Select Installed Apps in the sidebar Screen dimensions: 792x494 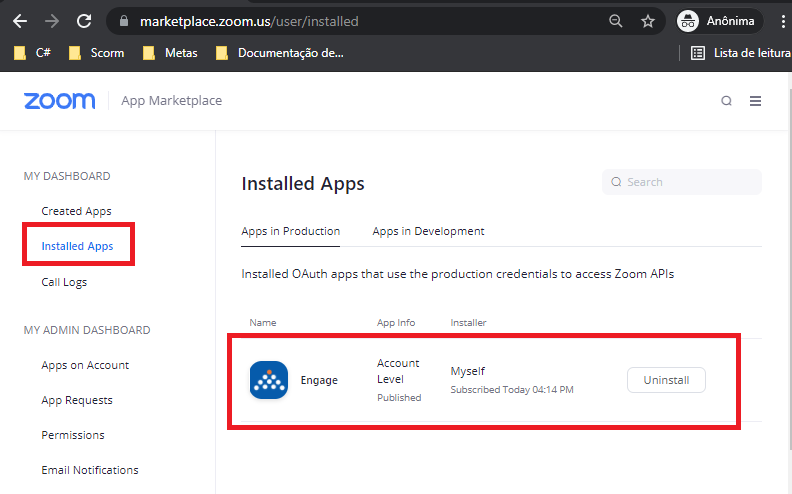[x=77, y=246]
